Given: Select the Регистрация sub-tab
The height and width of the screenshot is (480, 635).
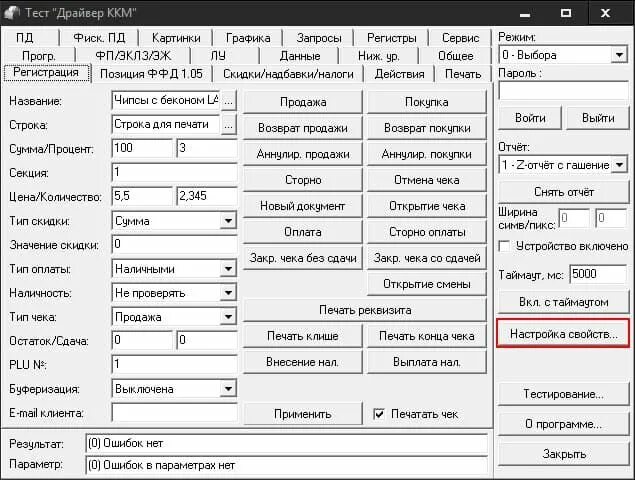Looking at the screenshot, I should [46, 73].
